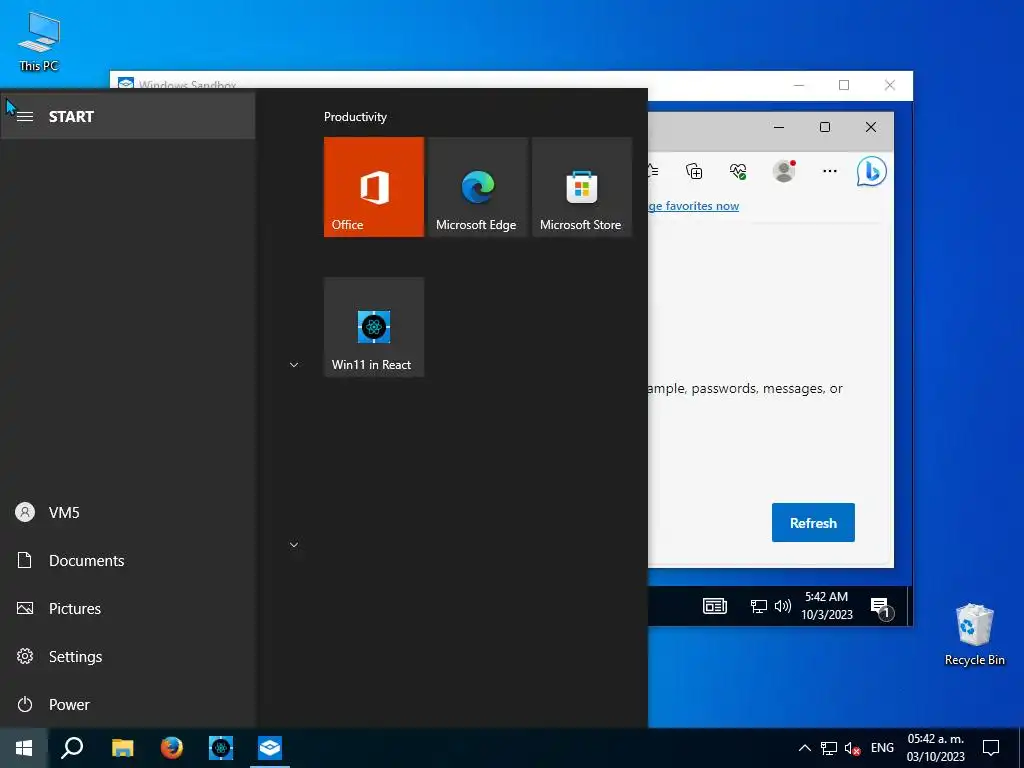Expand the upper chevron beside Win11 in React
Screen dimensions: 1024x768
click(x=294, y=365)
